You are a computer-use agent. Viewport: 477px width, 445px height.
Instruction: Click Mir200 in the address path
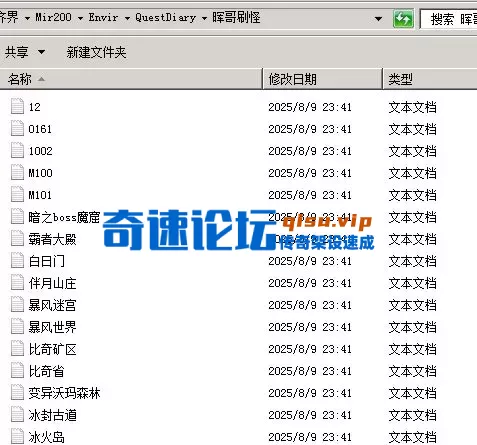click(x=53, y=17)
